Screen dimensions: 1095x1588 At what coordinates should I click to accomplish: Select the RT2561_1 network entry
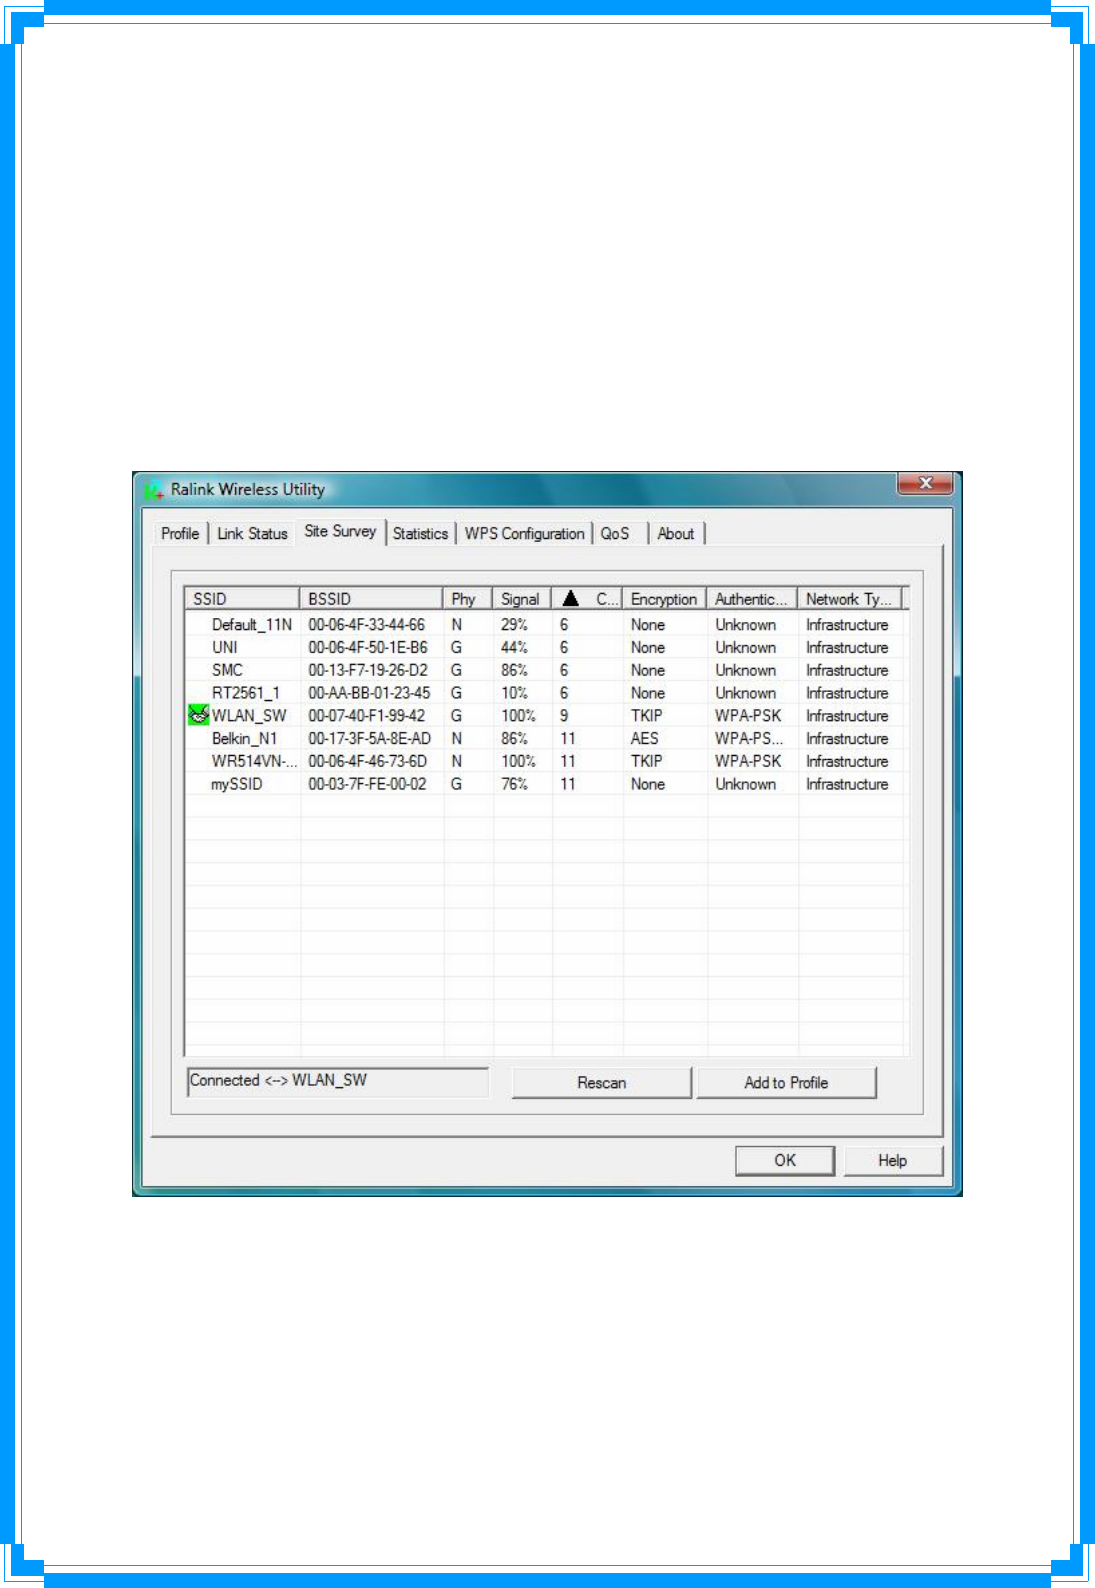[246, 693]
